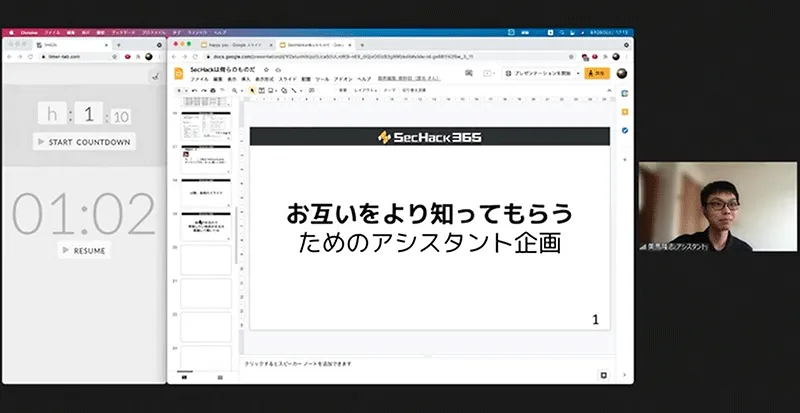800x413 pixels.
Task: Hide side panel using bottom-right chevron
Action: point(625,375)
